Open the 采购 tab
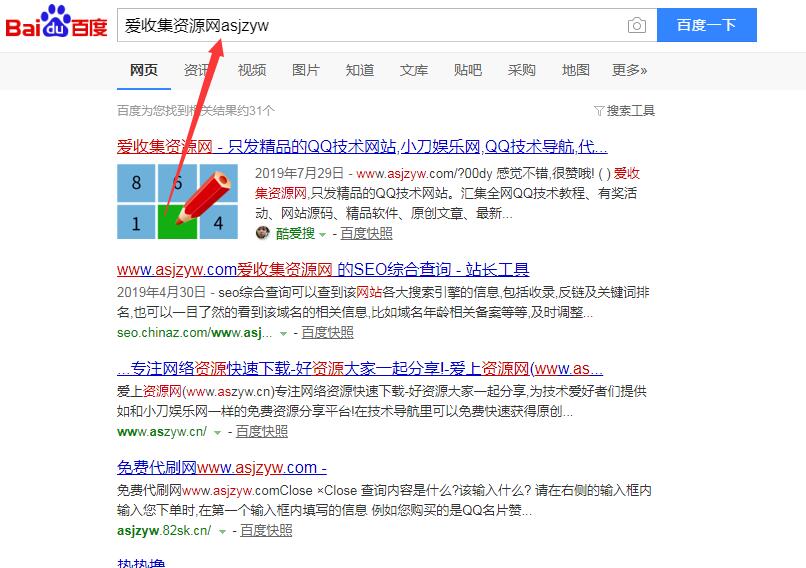The width and height of the screenshot is (806, 568). [521, 70]
